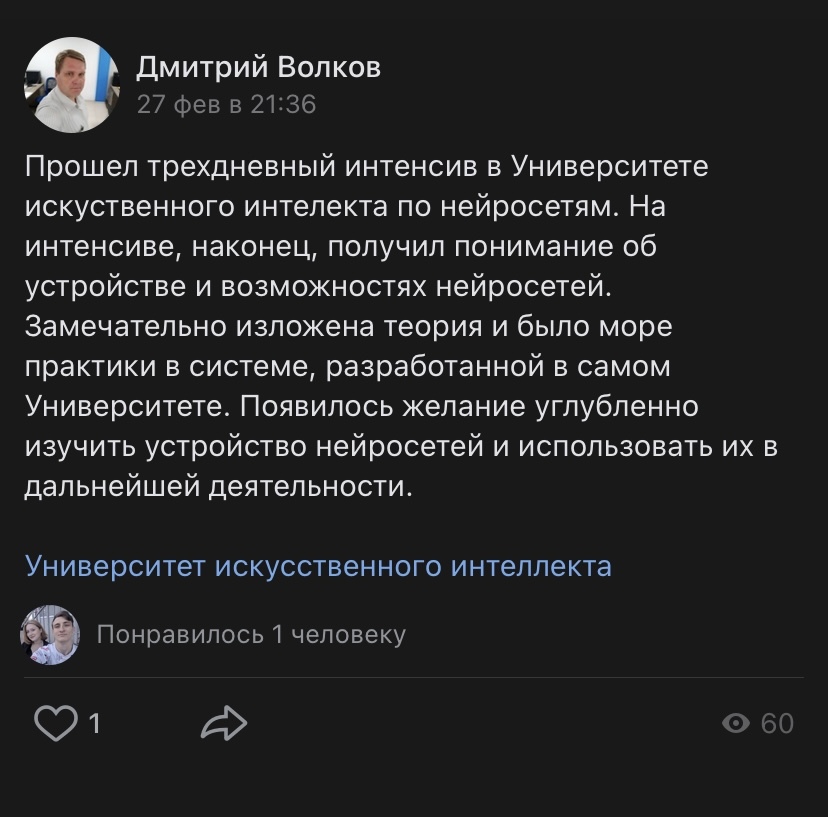
Task: Click the post's first line starting "Прошел трехдневный"
Action: [x=367, y=166]
